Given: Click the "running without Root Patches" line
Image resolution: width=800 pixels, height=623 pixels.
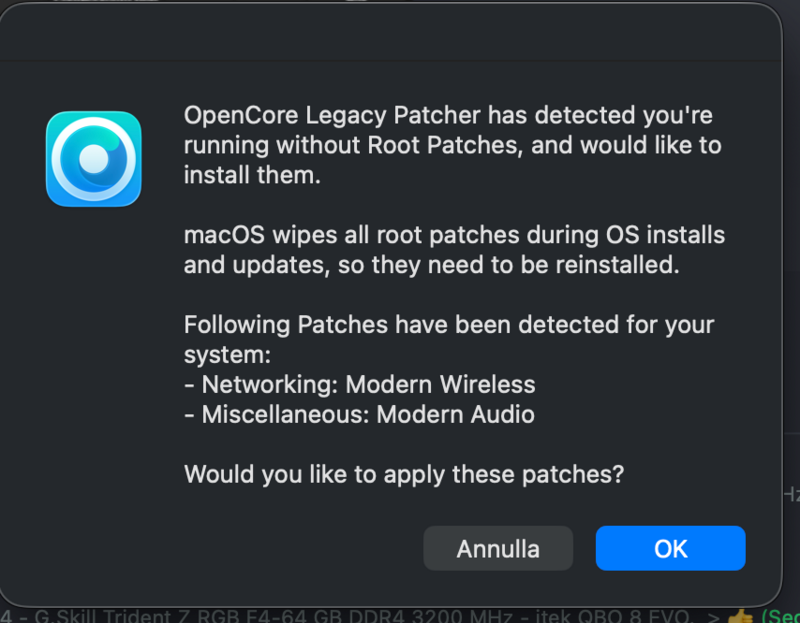Looking at the screenshot, I should tap(452, 145).
